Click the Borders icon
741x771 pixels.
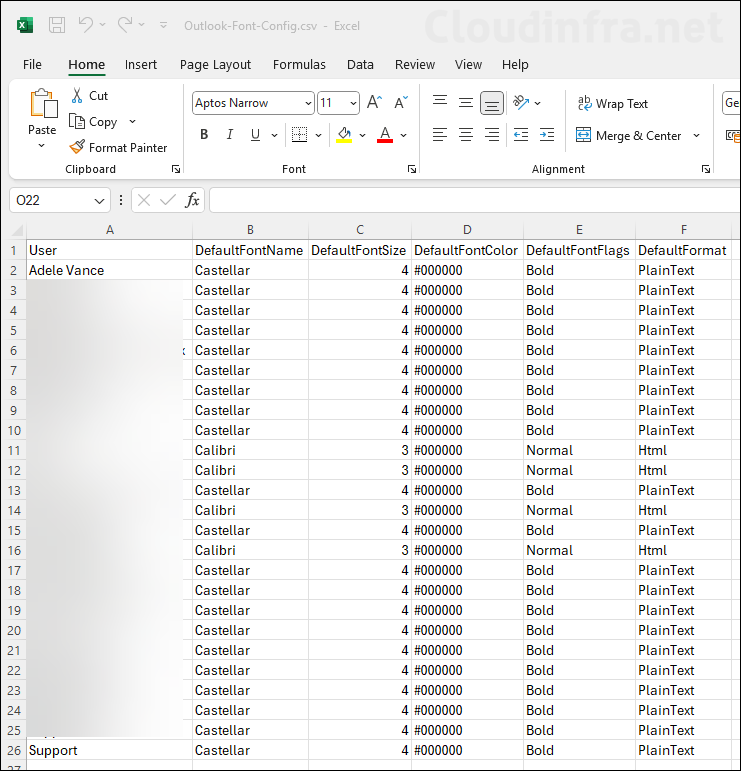[299, 134]
